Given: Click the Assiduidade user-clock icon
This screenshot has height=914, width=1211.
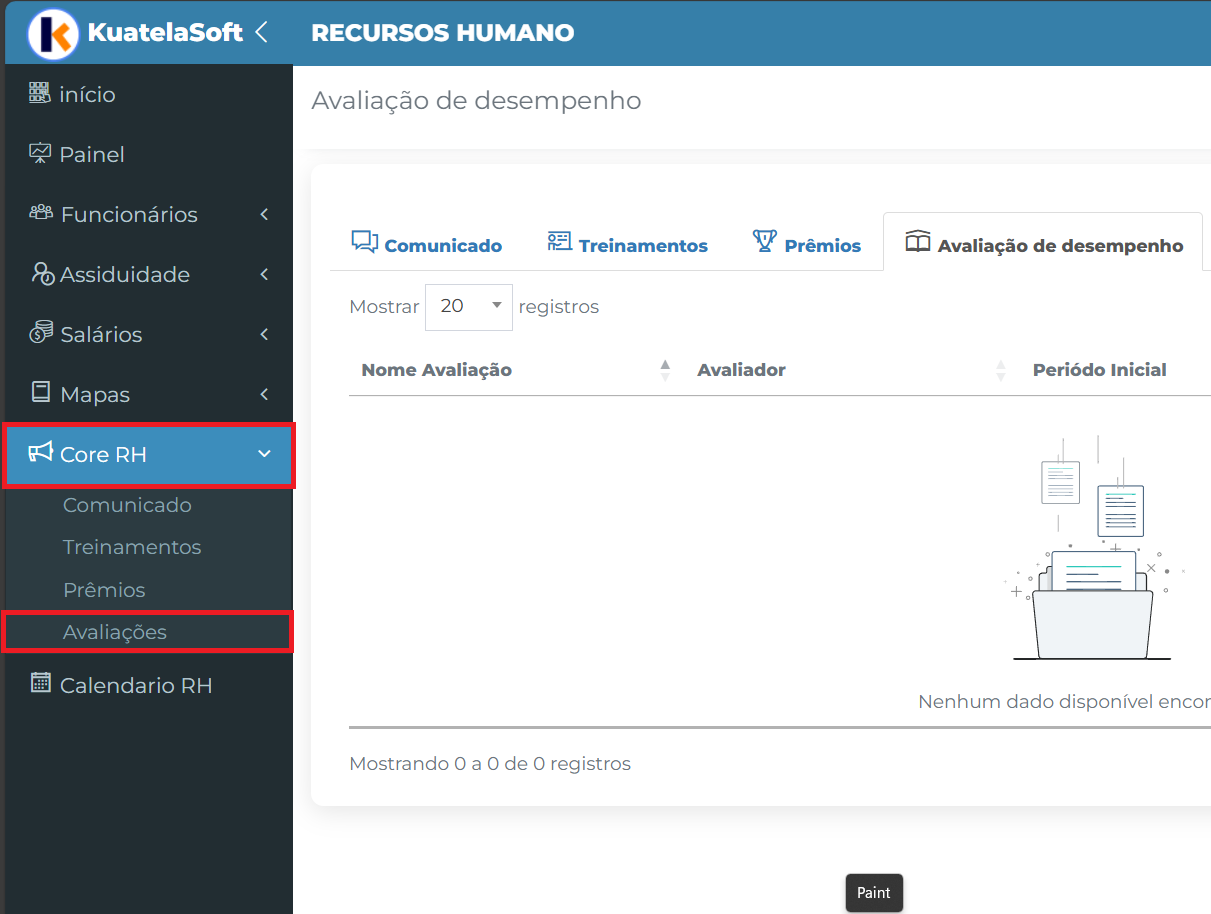Looking at the screenshot, I should [x=42, y=274].
